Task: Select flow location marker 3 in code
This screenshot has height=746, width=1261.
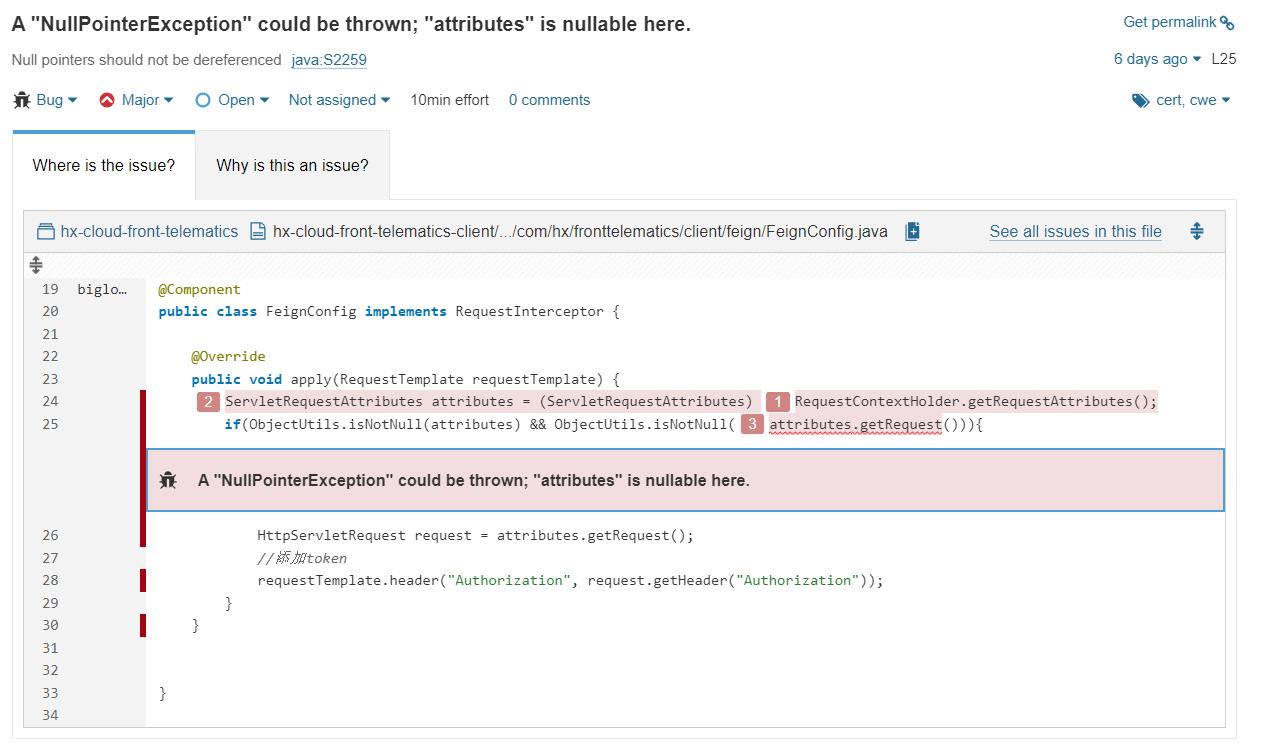Action: 752,424
